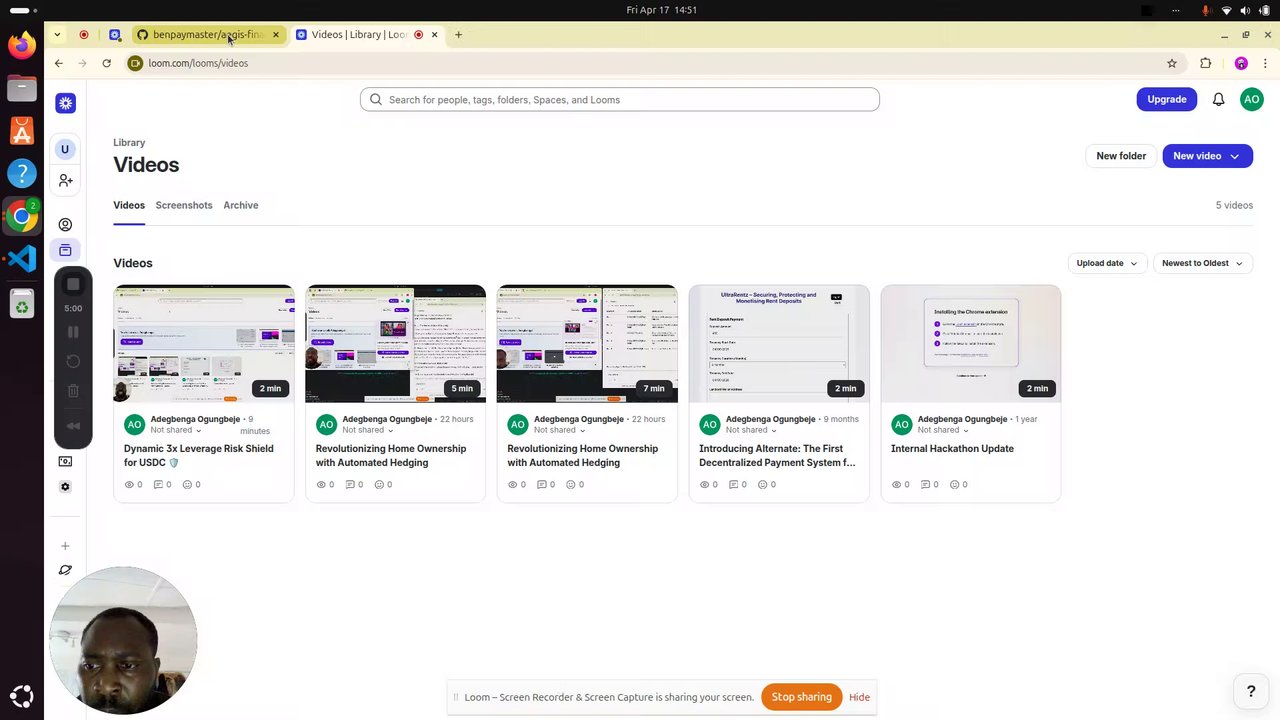Go back in browser history
The width and height of the screenshot is (1280, 720).
pos(59,63)
